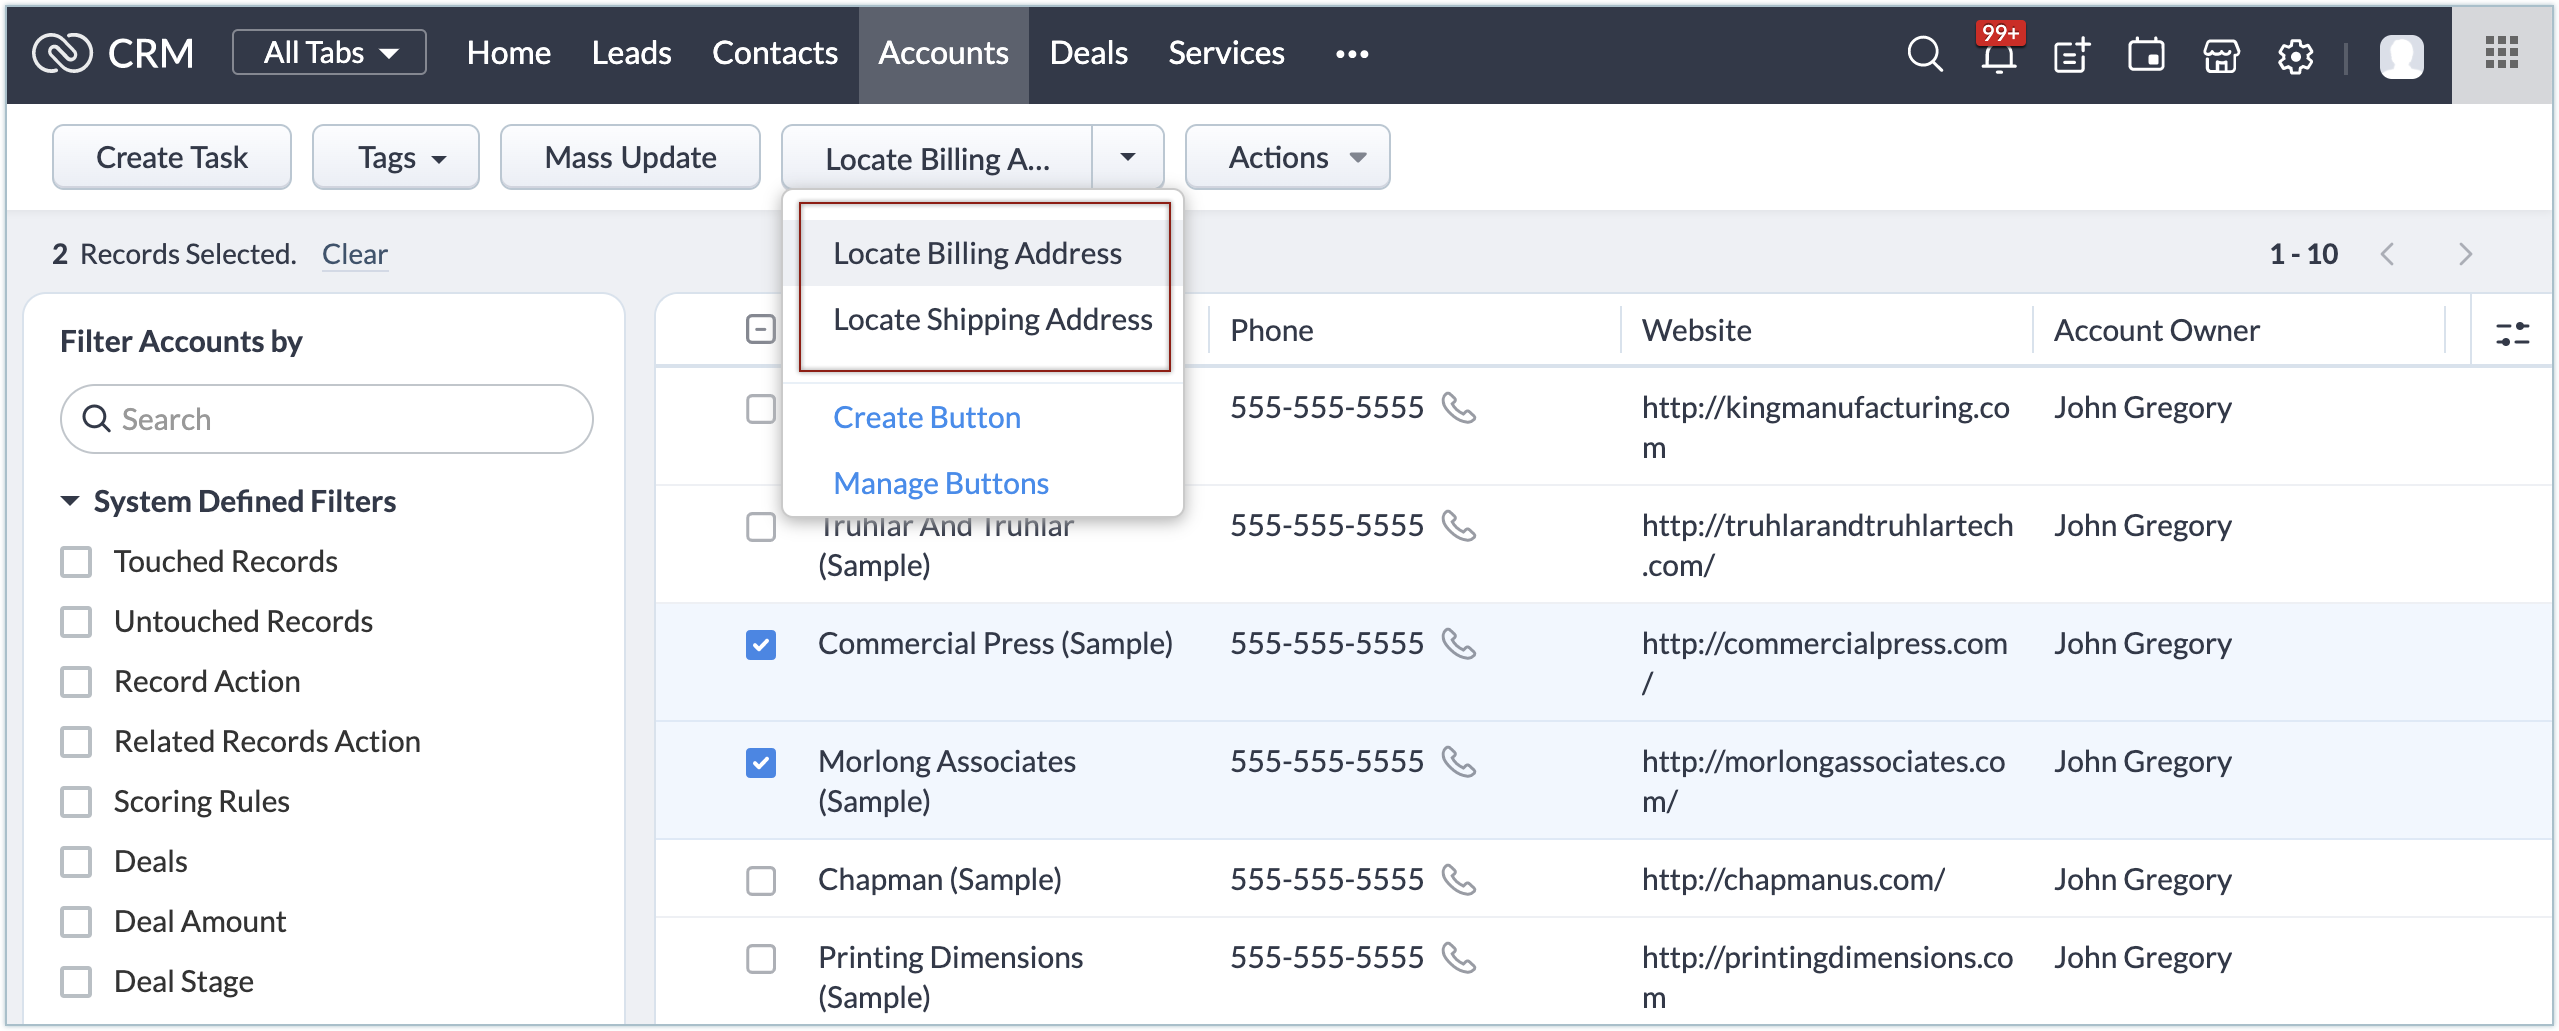This screenshot has width=2559, height=1031.
Task: Click the column settings icon in table header
Action: click(x=2512, y=333)
